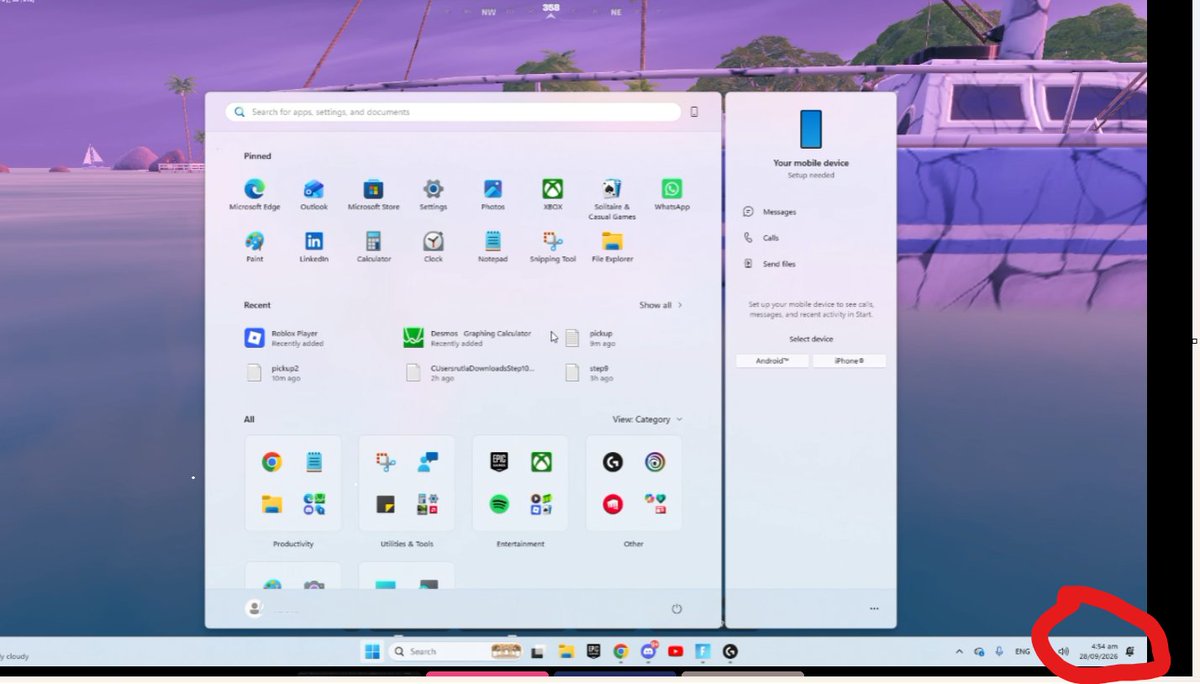The height and width of the screenshot is (684, 1200).
Task: Launch the Photos app
Action: (x=493, y=194)
